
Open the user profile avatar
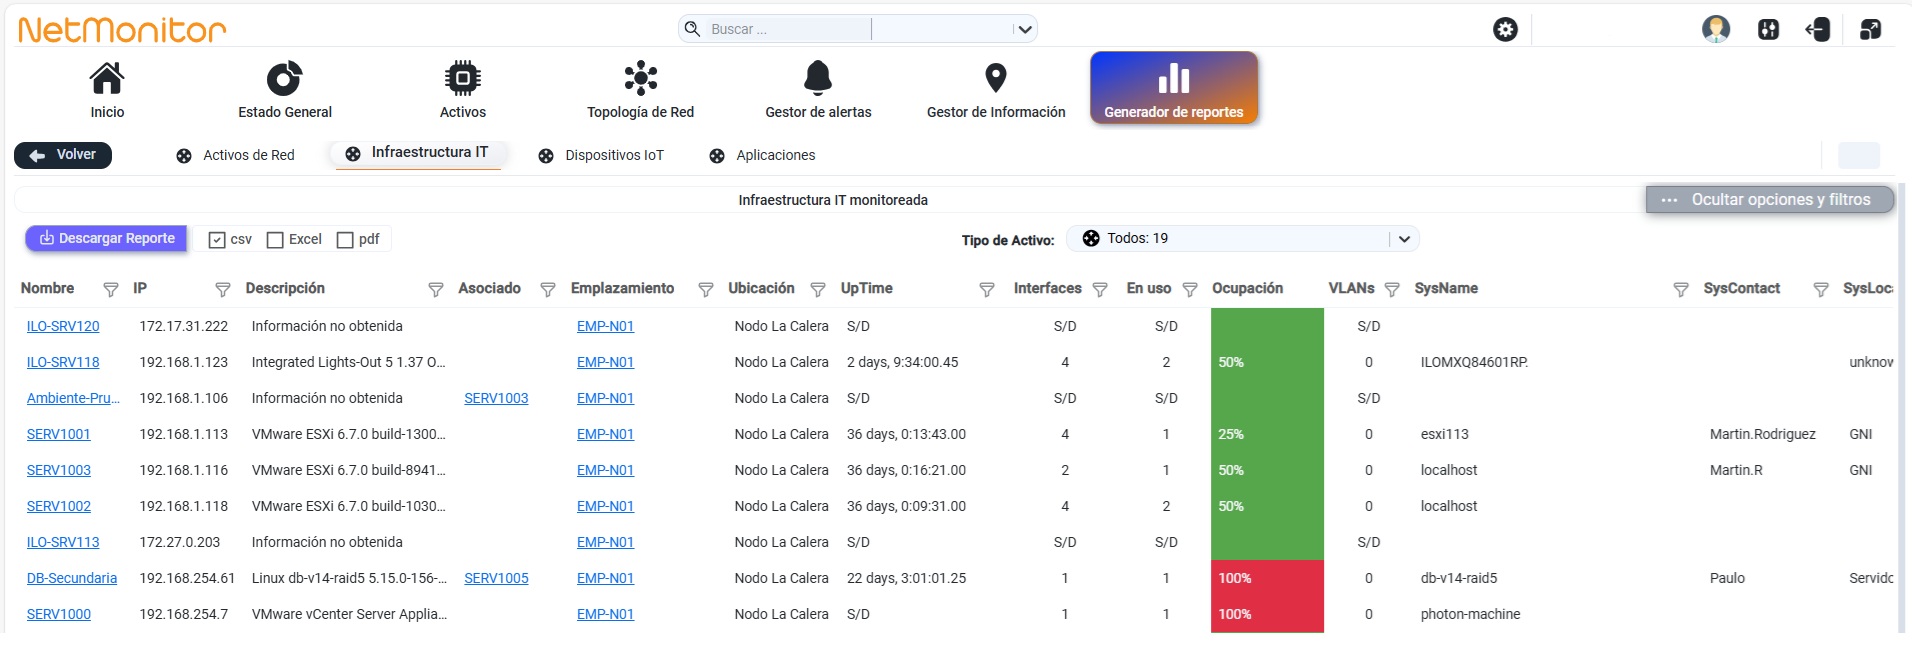[x=1716, y=29]
